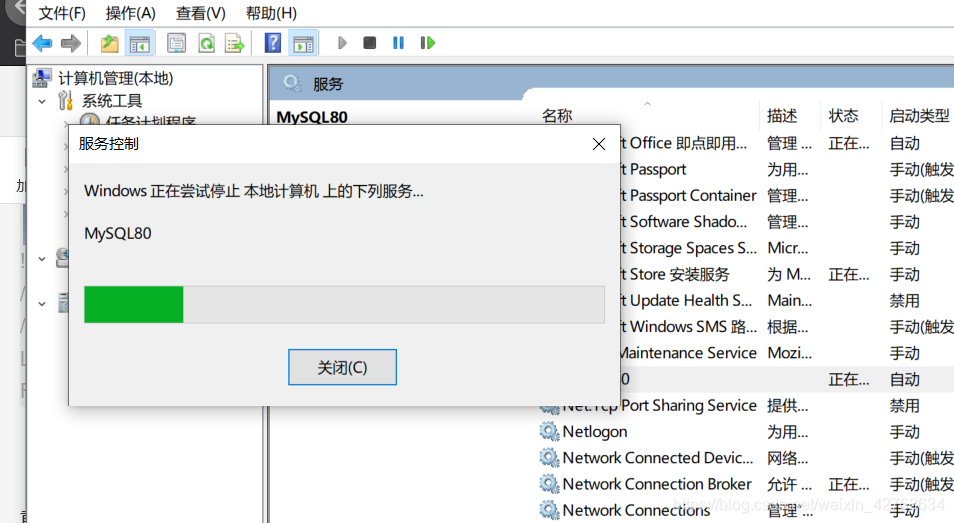Click the Back arrow toolbar icon

pyautogui.click(x=42, y=43)
